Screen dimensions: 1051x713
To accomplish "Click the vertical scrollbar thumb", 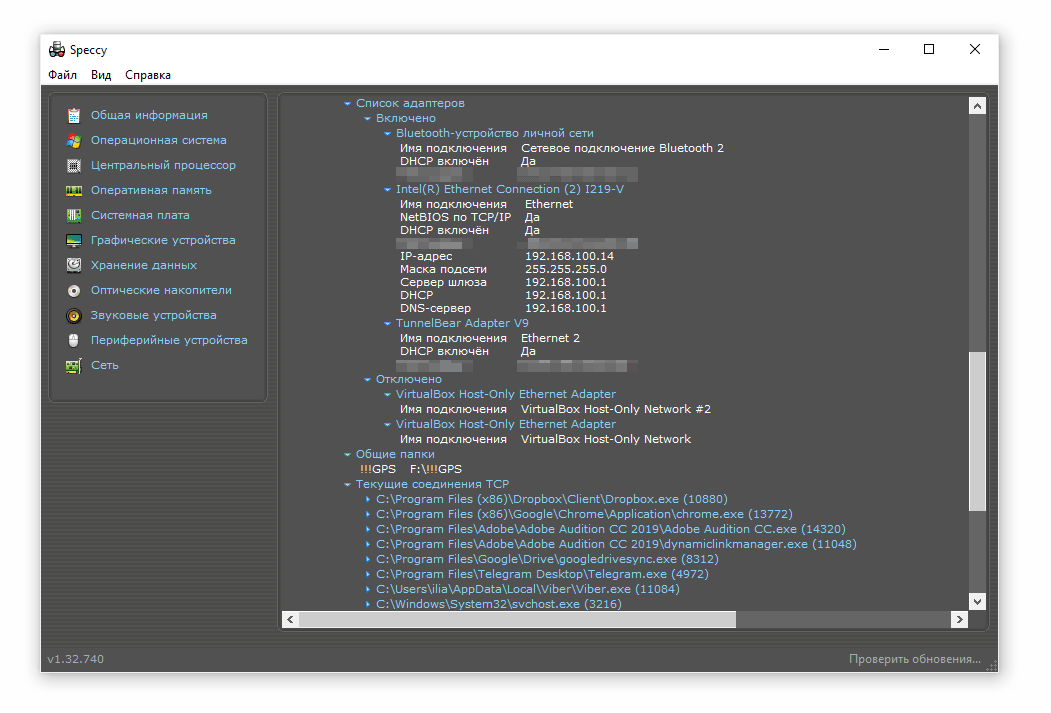I will [977, 432].
